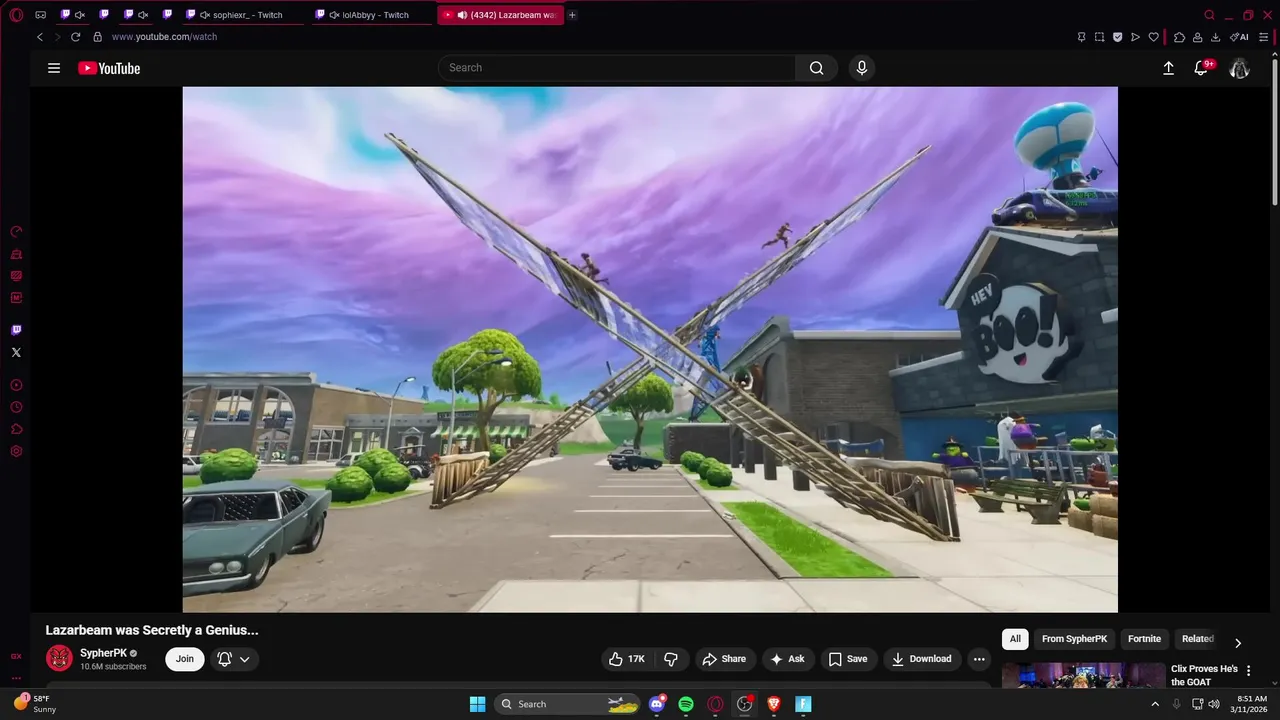The image size is (1280, 720).
Task: Open Discord from the taskbar
Action: pyautogui.click(x=657, y=704)
